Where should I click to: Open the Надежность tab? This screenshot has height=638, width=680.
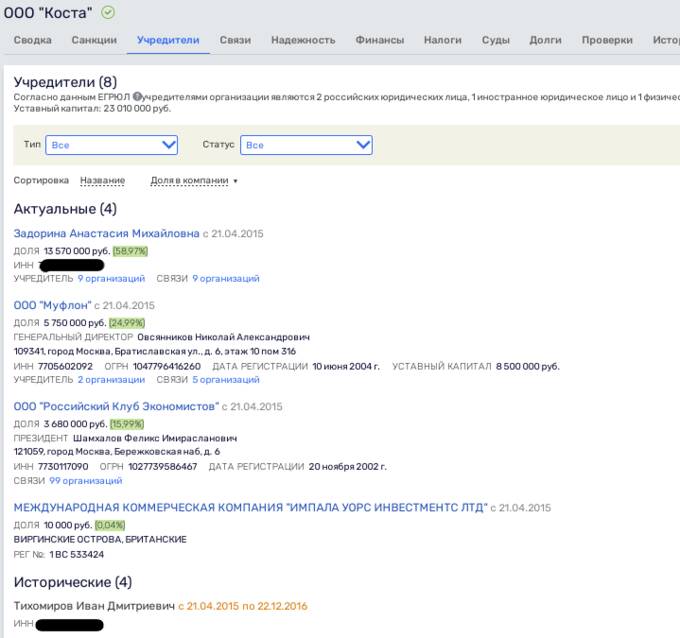(x=303, y=40)
